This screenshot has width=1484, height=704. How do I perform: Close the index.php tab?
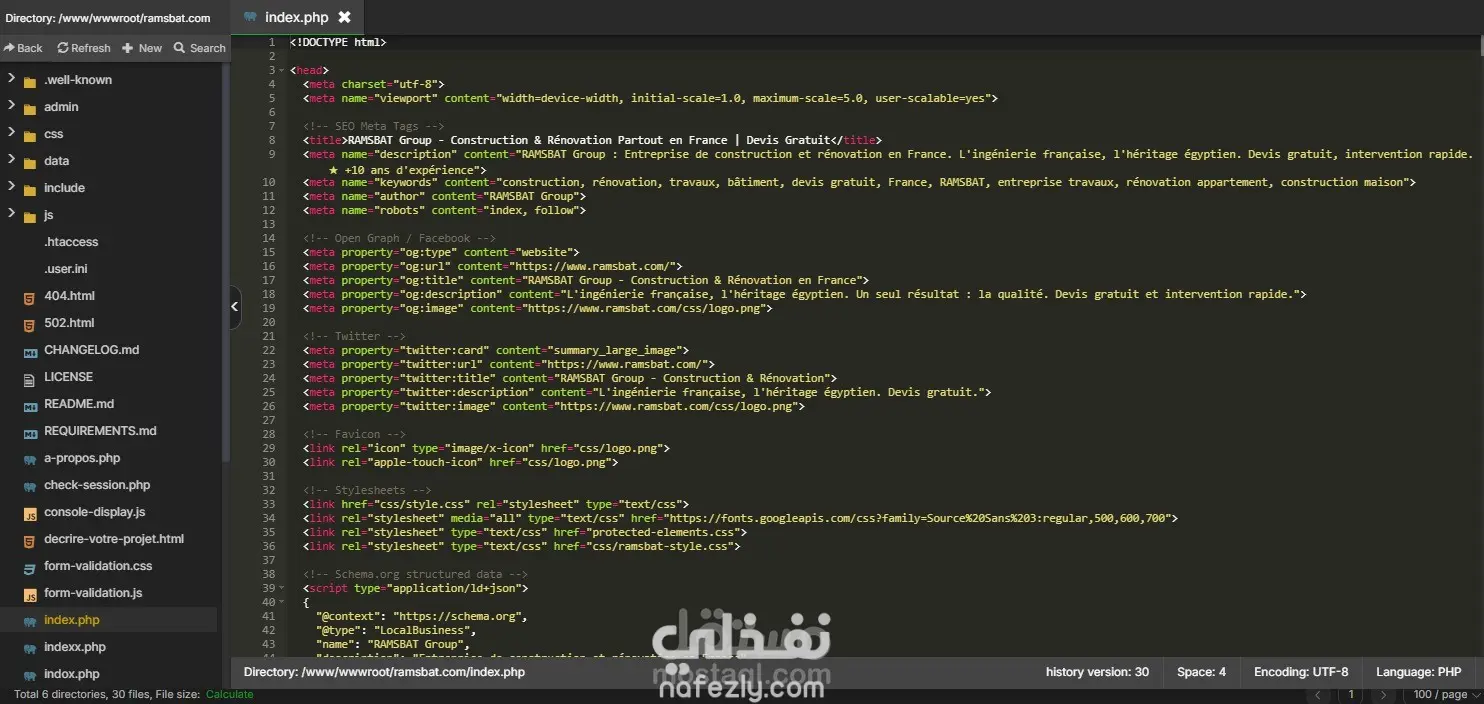344,17
